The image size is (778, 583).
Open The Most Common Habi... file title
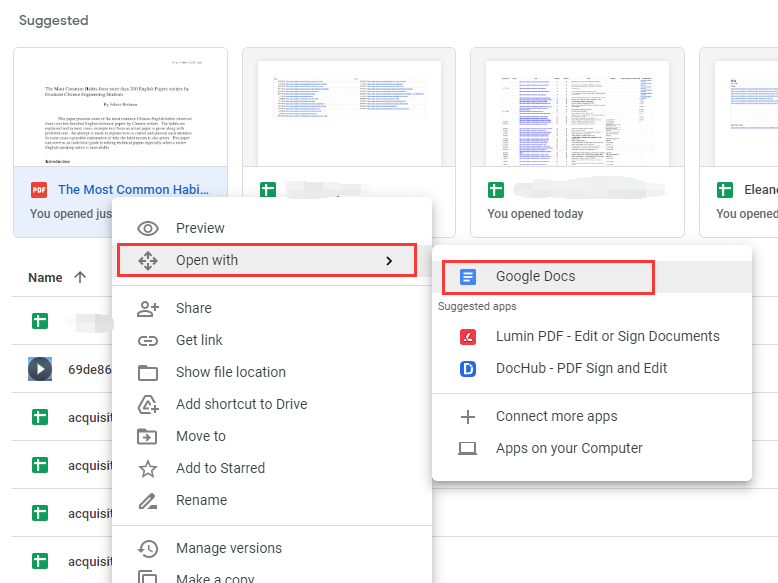click(x=133, y=190)
